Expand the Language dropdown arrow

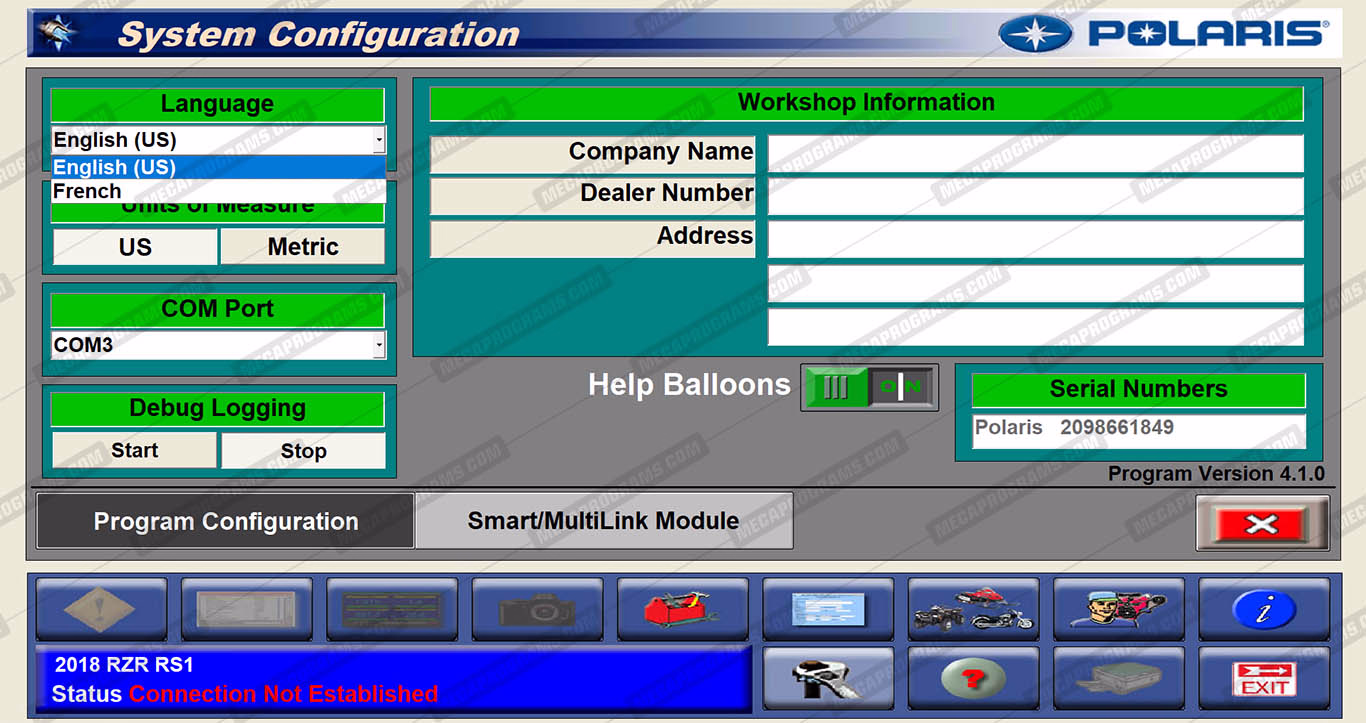(x=378, y=141)
